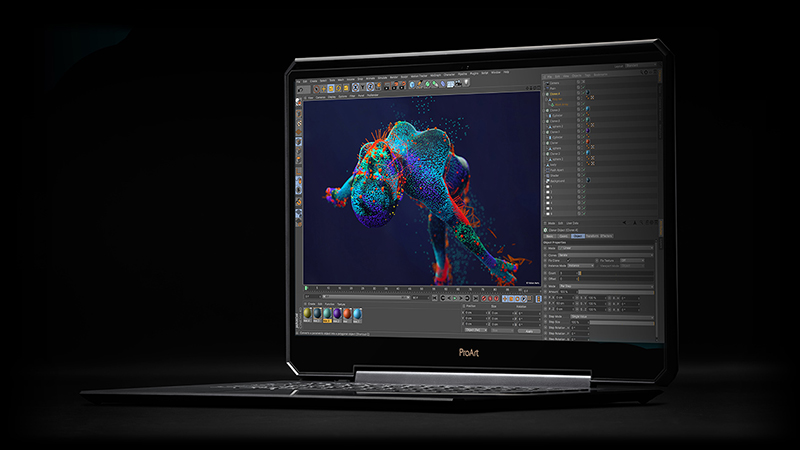Select the Live Selection tool
Viewport: 800px width, 450px height.
[x=316, y=89]
